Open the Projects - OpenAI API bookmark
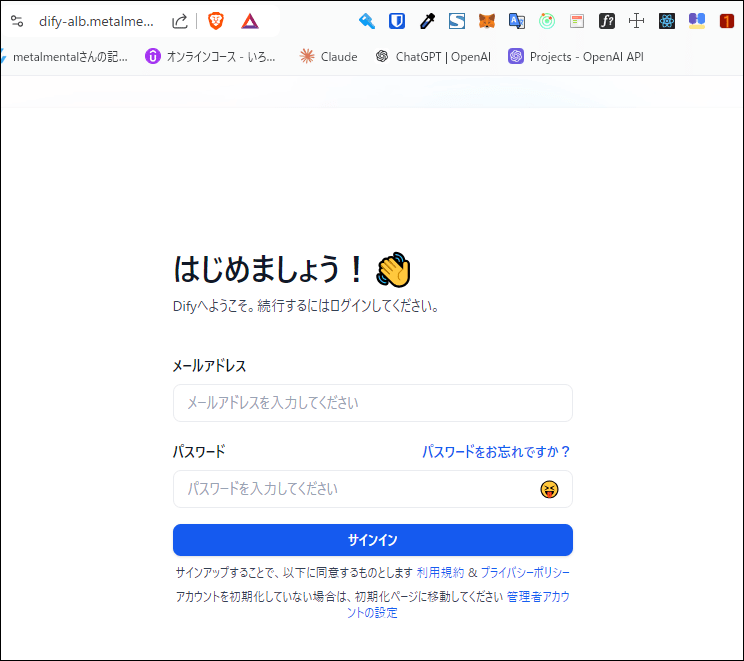Image resolution: width=744 pixels, height=661 pixels. (x=575, y=57)
